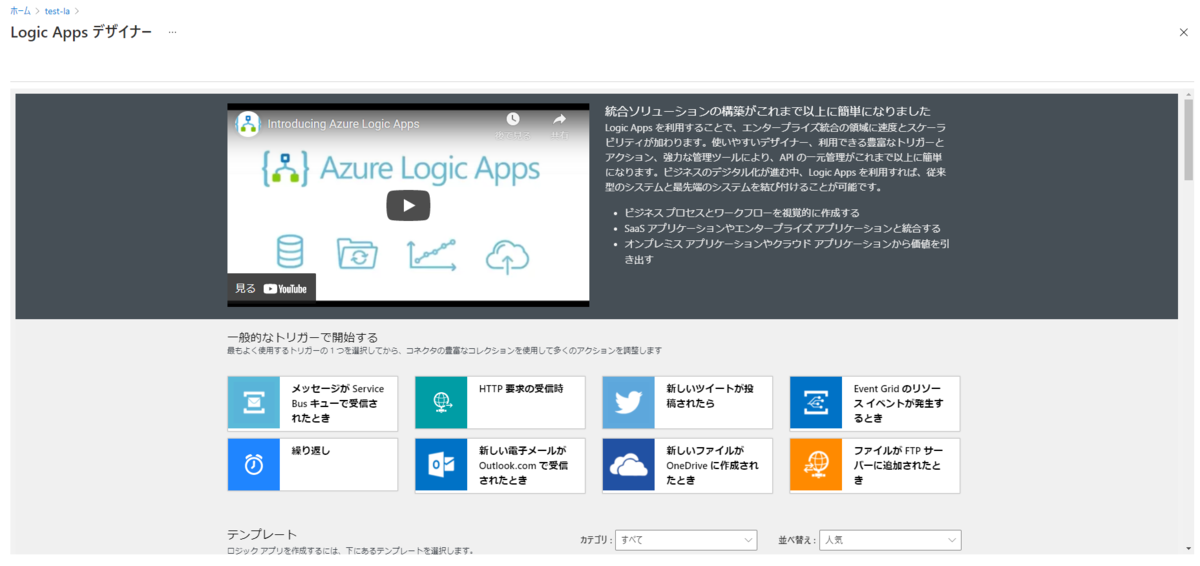Viewport: 1200px width, 566px height.
Task: Click the video title 'Introducing Azure Logic Apps'
Action: 343,124
